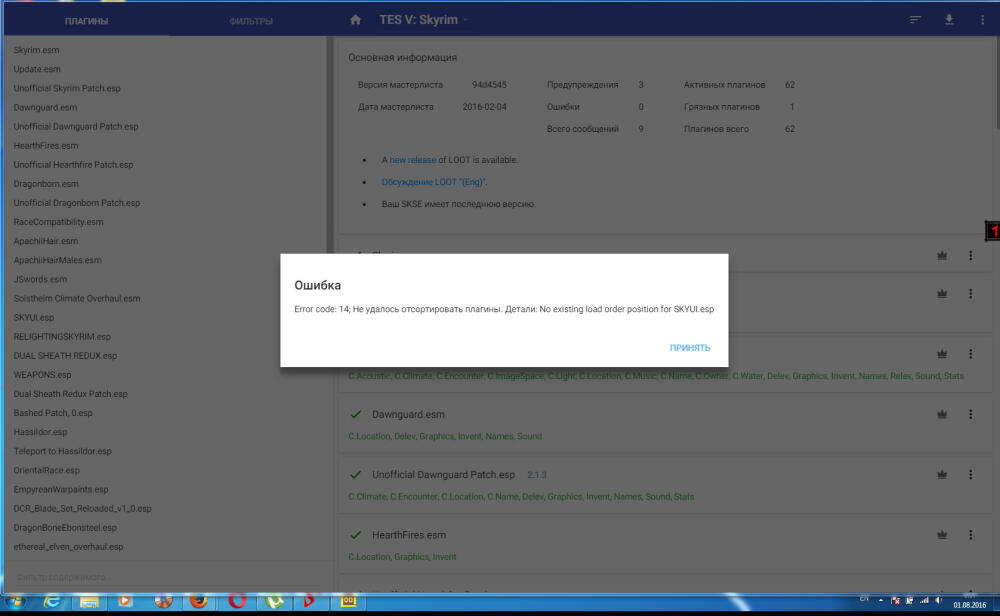Image resolution: width=1000 pixels, height=616 pixels.
Task: Select SKYUI.esp in sidebar
Action: 34,318
